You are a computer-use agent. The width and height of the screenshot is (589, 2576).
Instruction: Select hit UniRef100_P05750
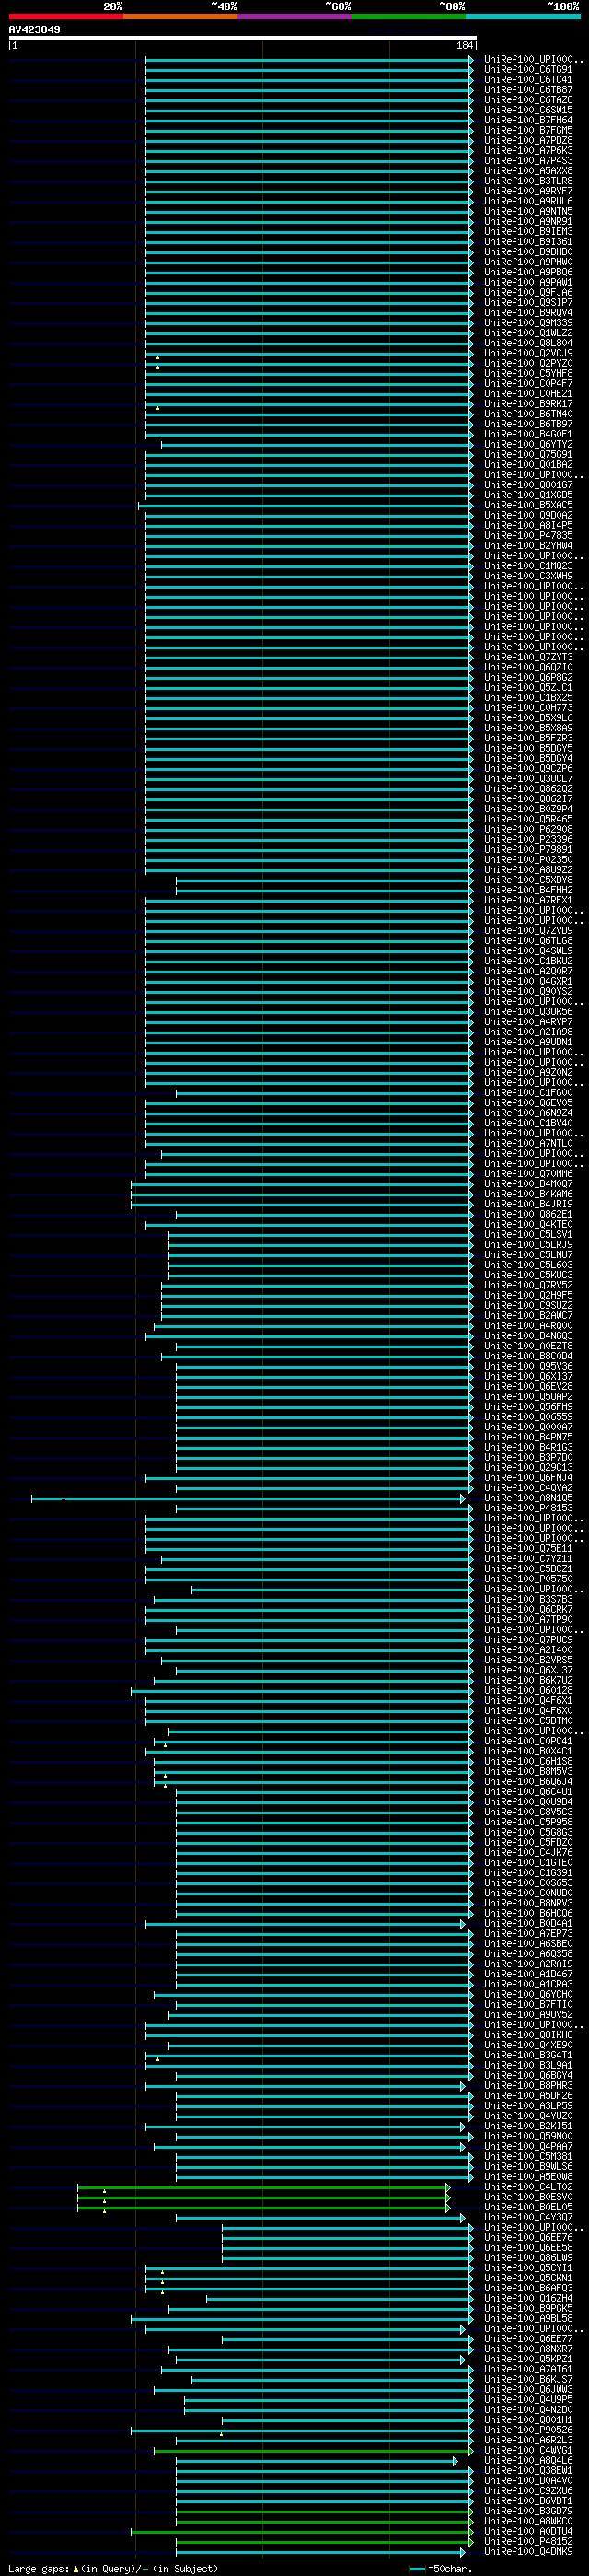(528, 1579)
